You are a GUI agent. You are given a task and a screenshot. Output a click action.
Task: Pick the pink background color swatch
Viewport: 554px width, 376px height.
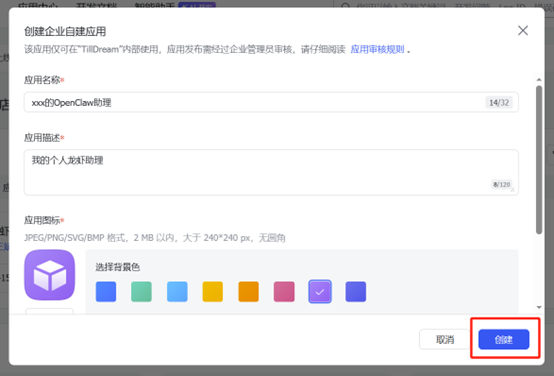(284, 292)
